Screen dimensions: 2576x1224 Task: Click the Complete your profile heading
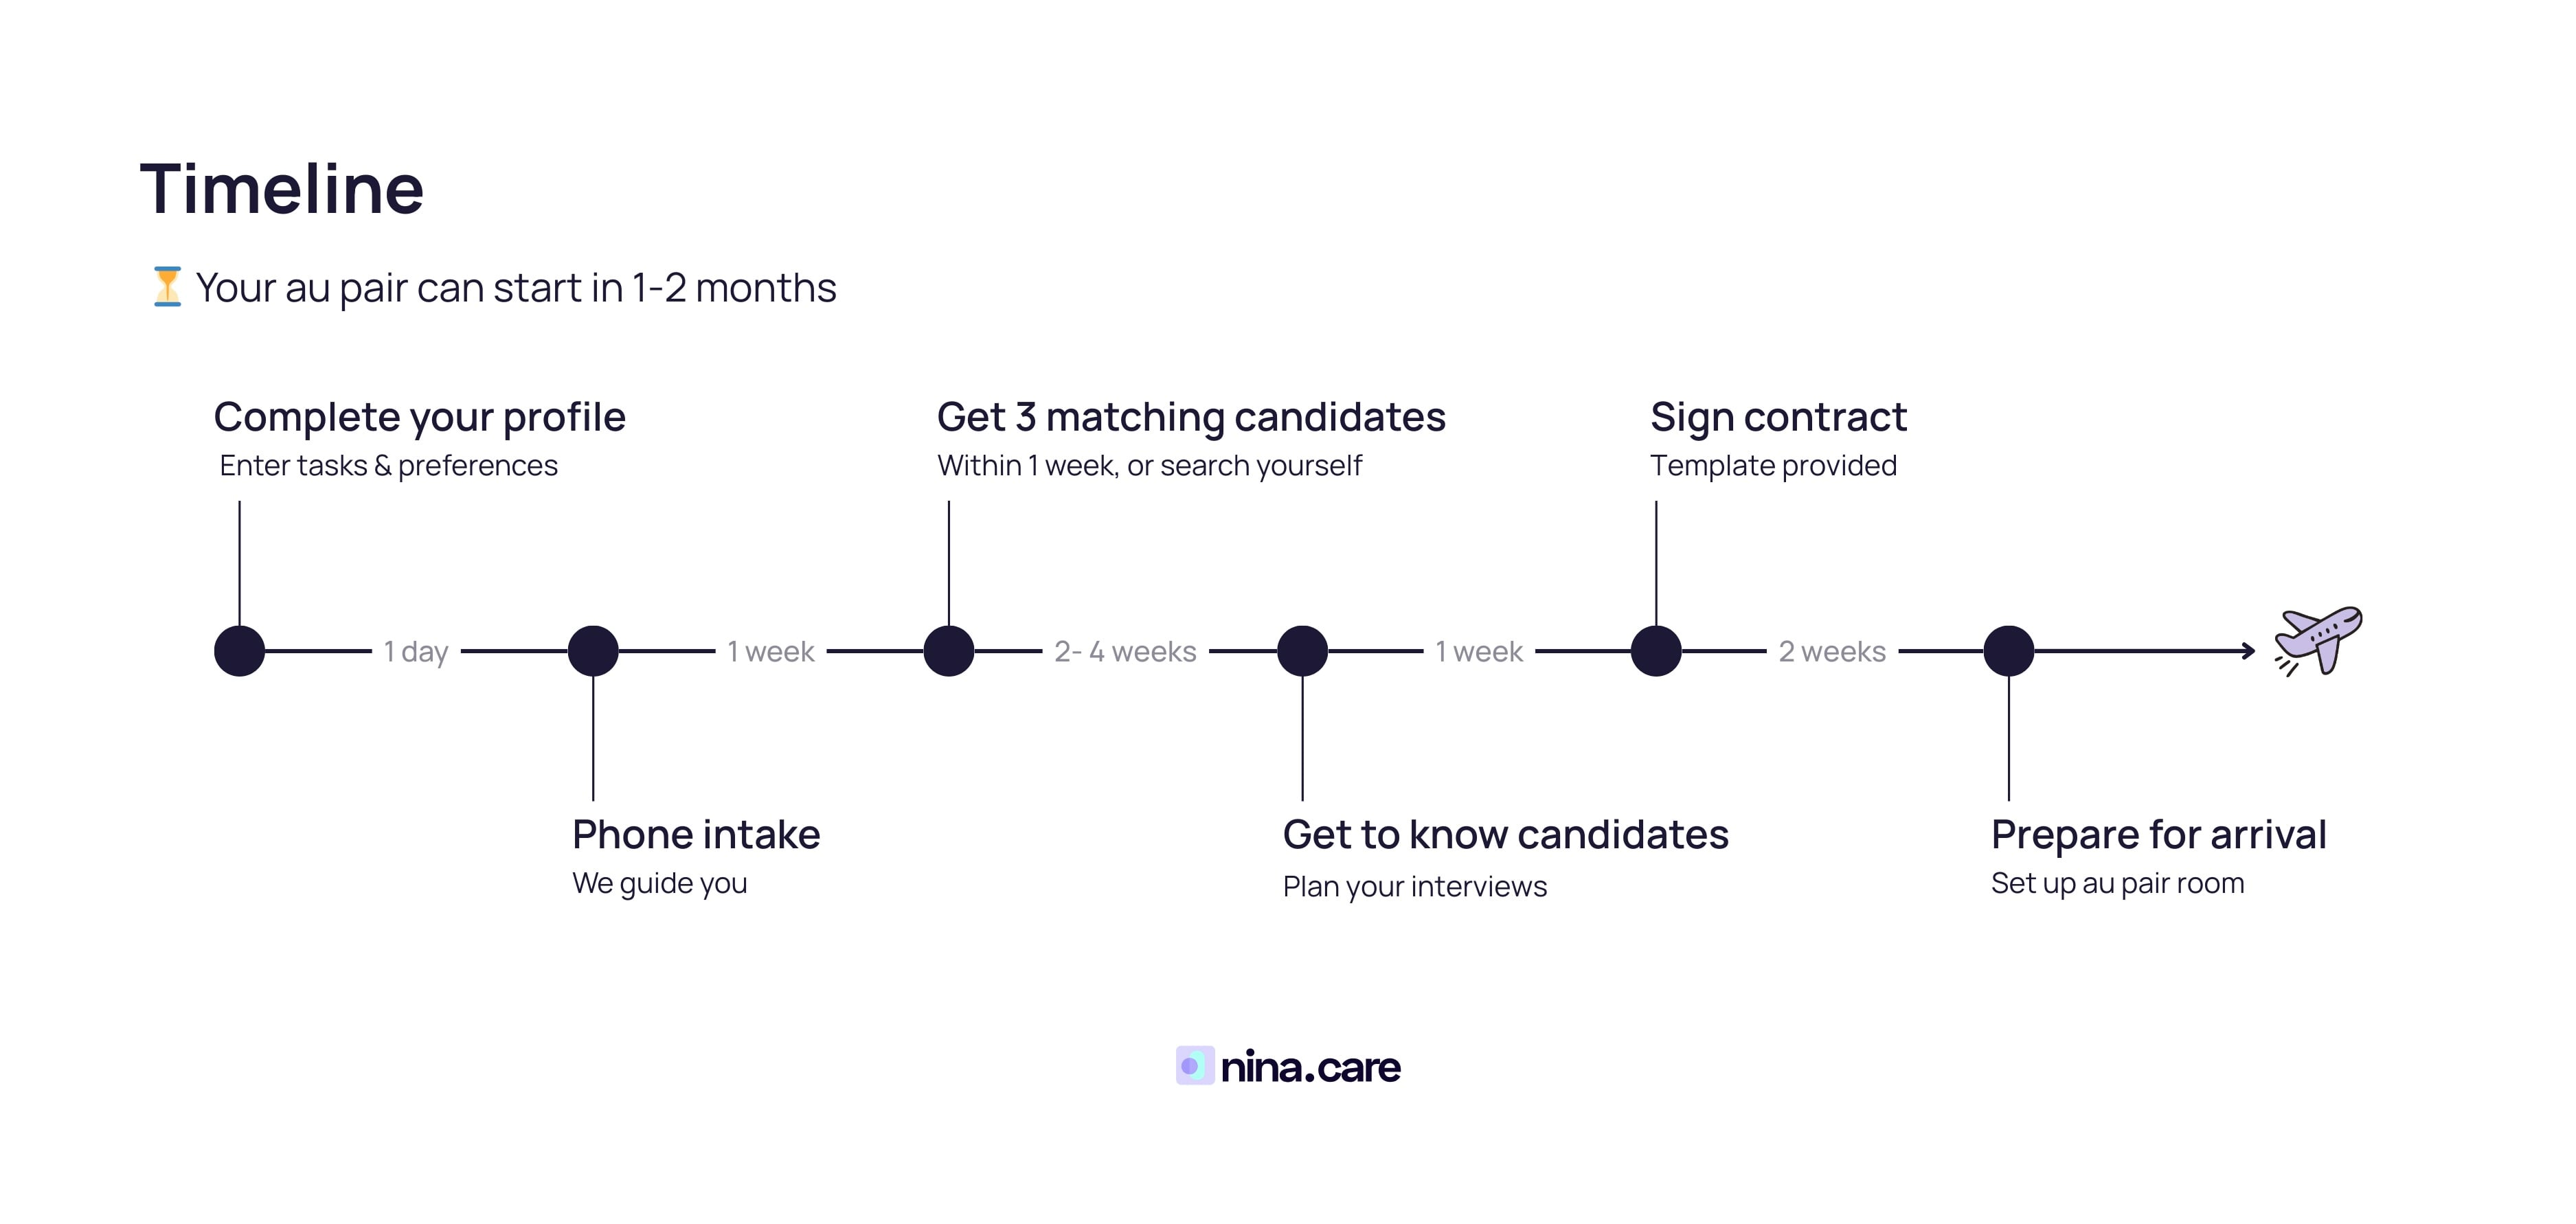pyautogui.click(x=419, y=417)
